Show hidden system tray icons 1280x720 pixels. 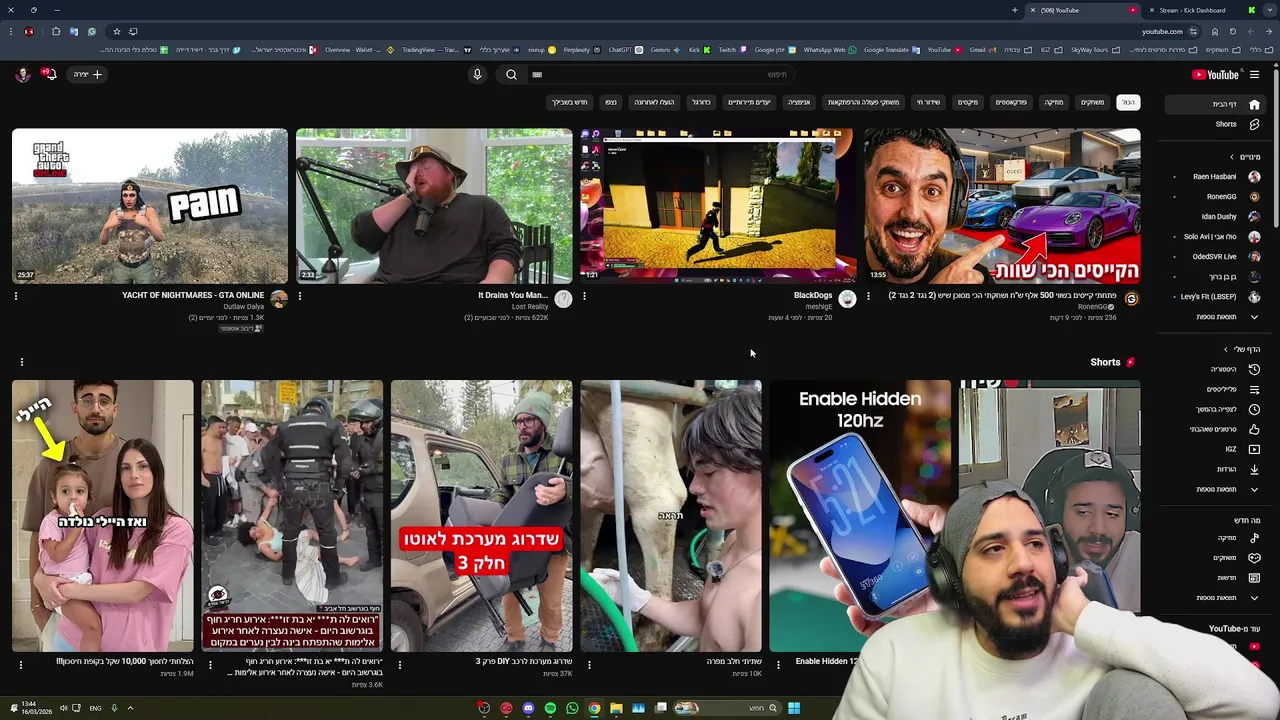pos(130,708)
